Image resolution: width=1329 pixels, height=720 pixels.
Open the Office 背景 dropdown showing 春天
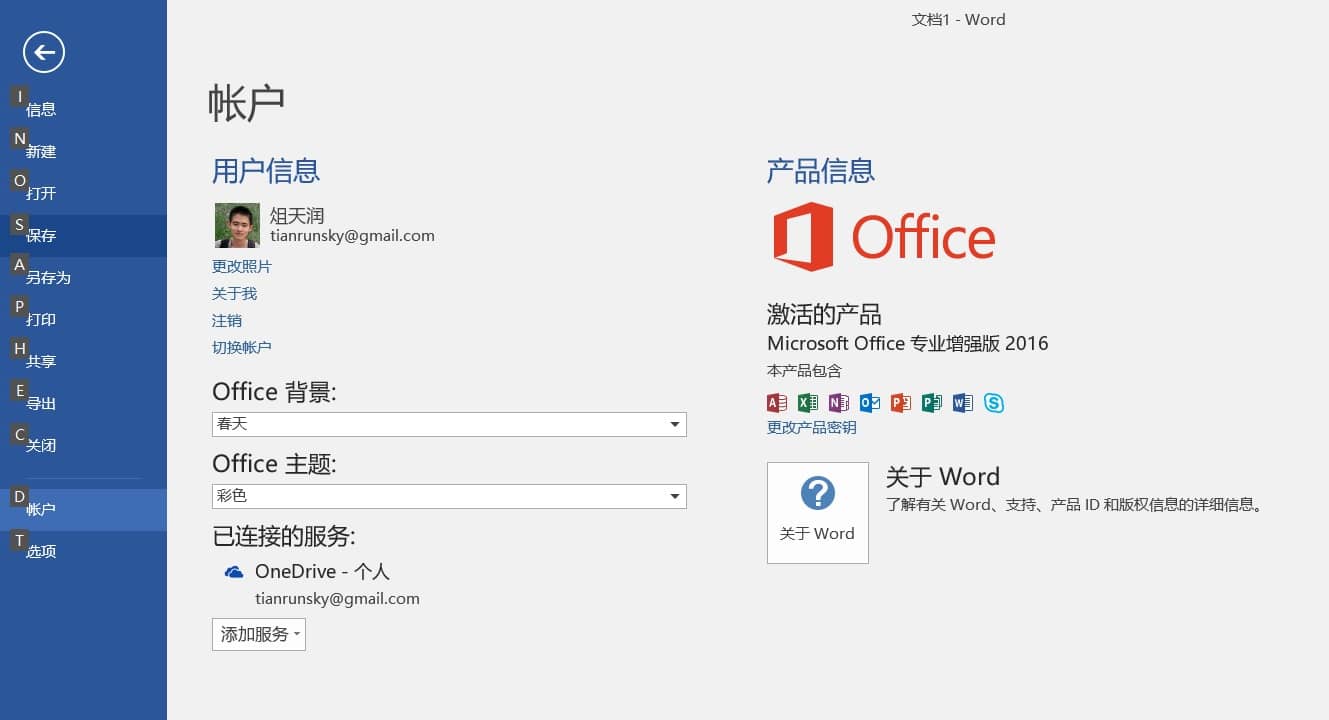click(449, 424)
